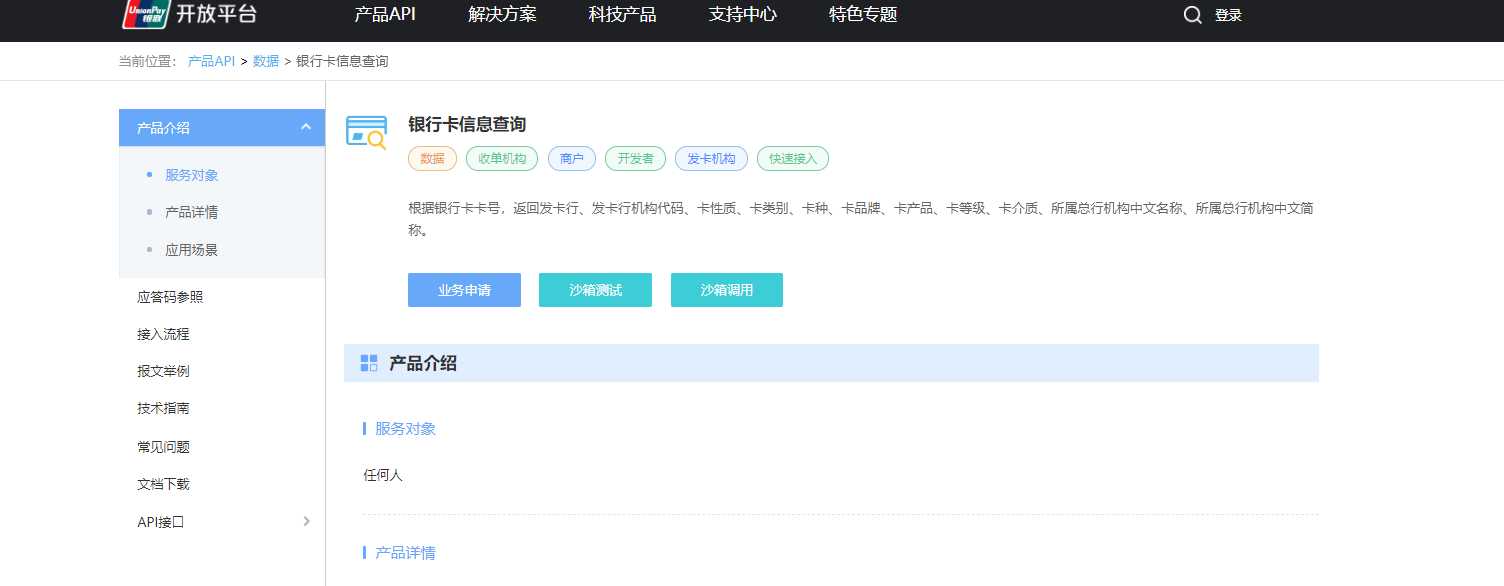Open 文档下载 in the sidebar
The width and height of the screenshot is (1504, 586).
coord(161,483)
